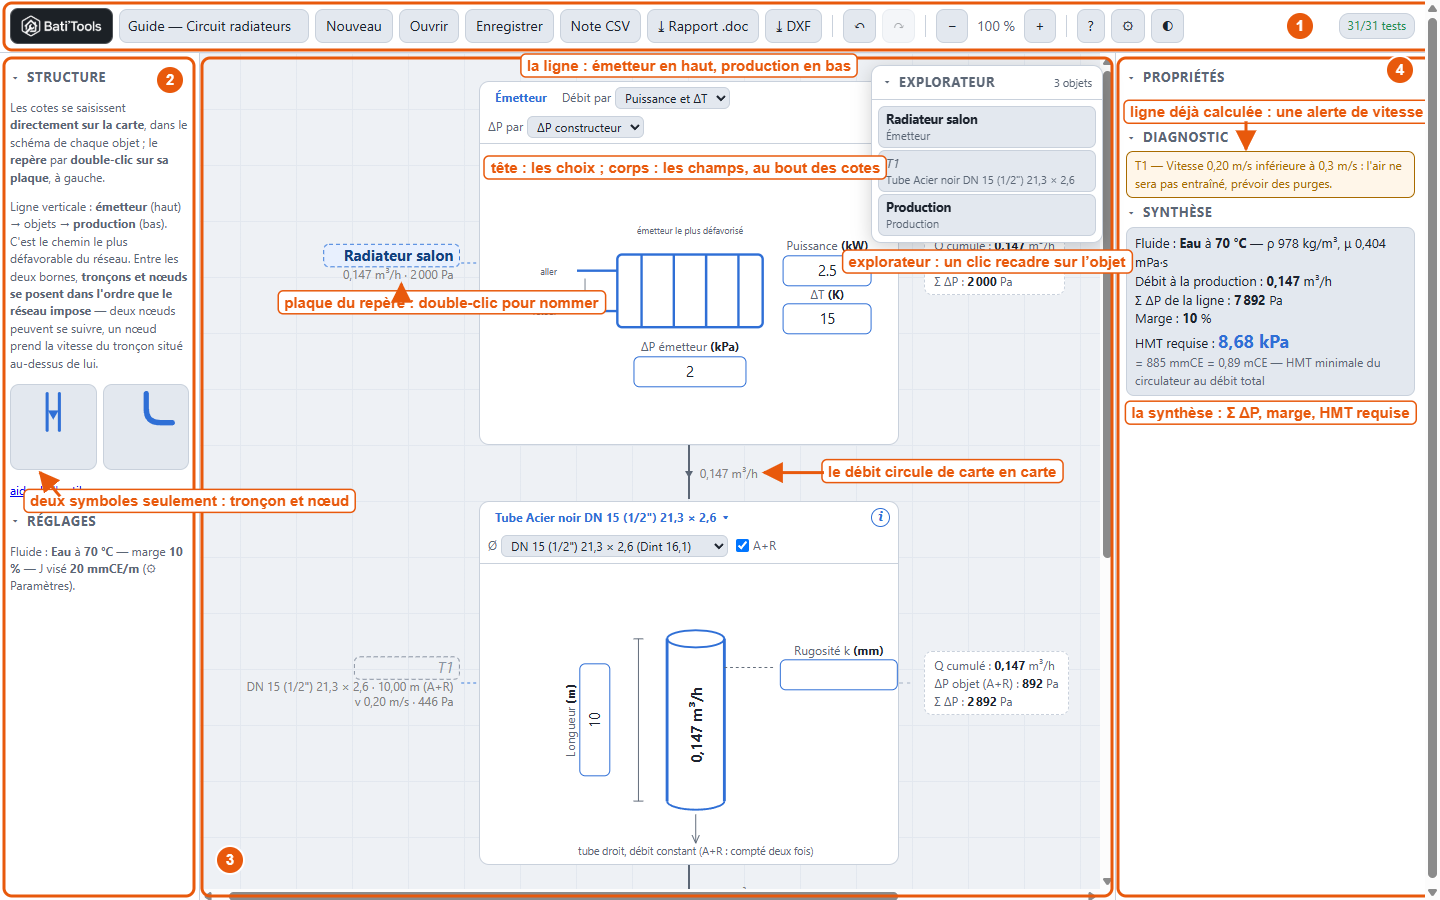Focus the ΔP émetteur (kPa) field

tap(690, 372)
